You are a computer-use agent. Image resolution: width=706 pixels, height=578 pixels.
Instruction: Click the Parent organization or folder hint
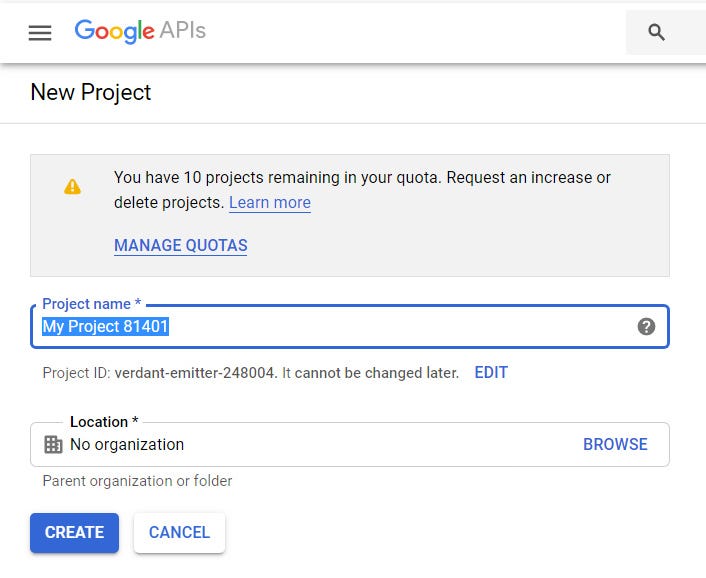(x=137, y=481)
